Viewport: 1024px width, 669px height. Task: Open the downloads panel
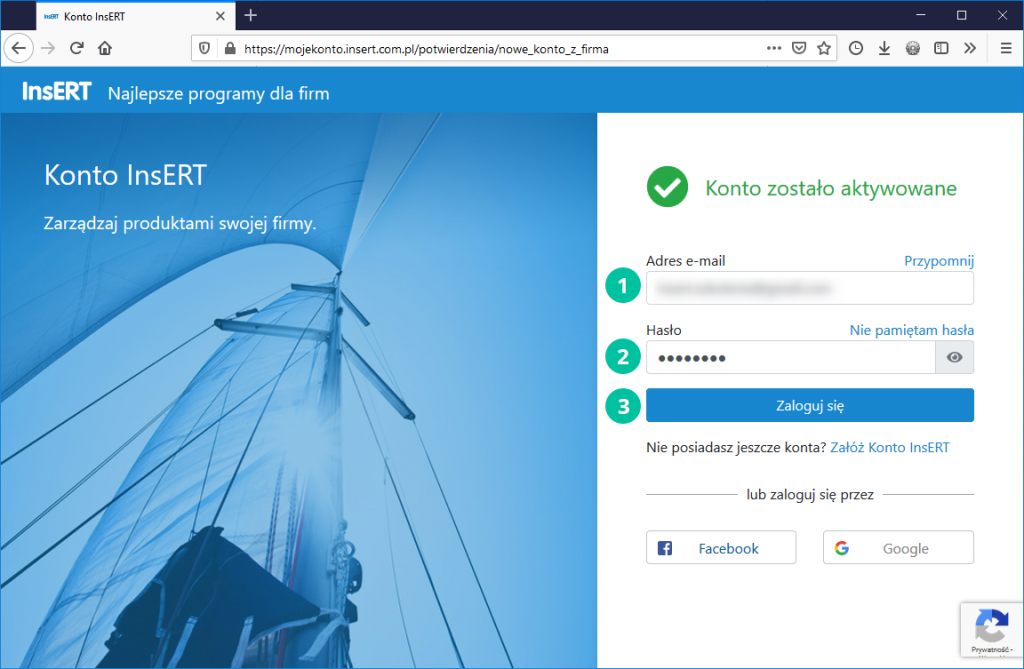tap(884, 48)
